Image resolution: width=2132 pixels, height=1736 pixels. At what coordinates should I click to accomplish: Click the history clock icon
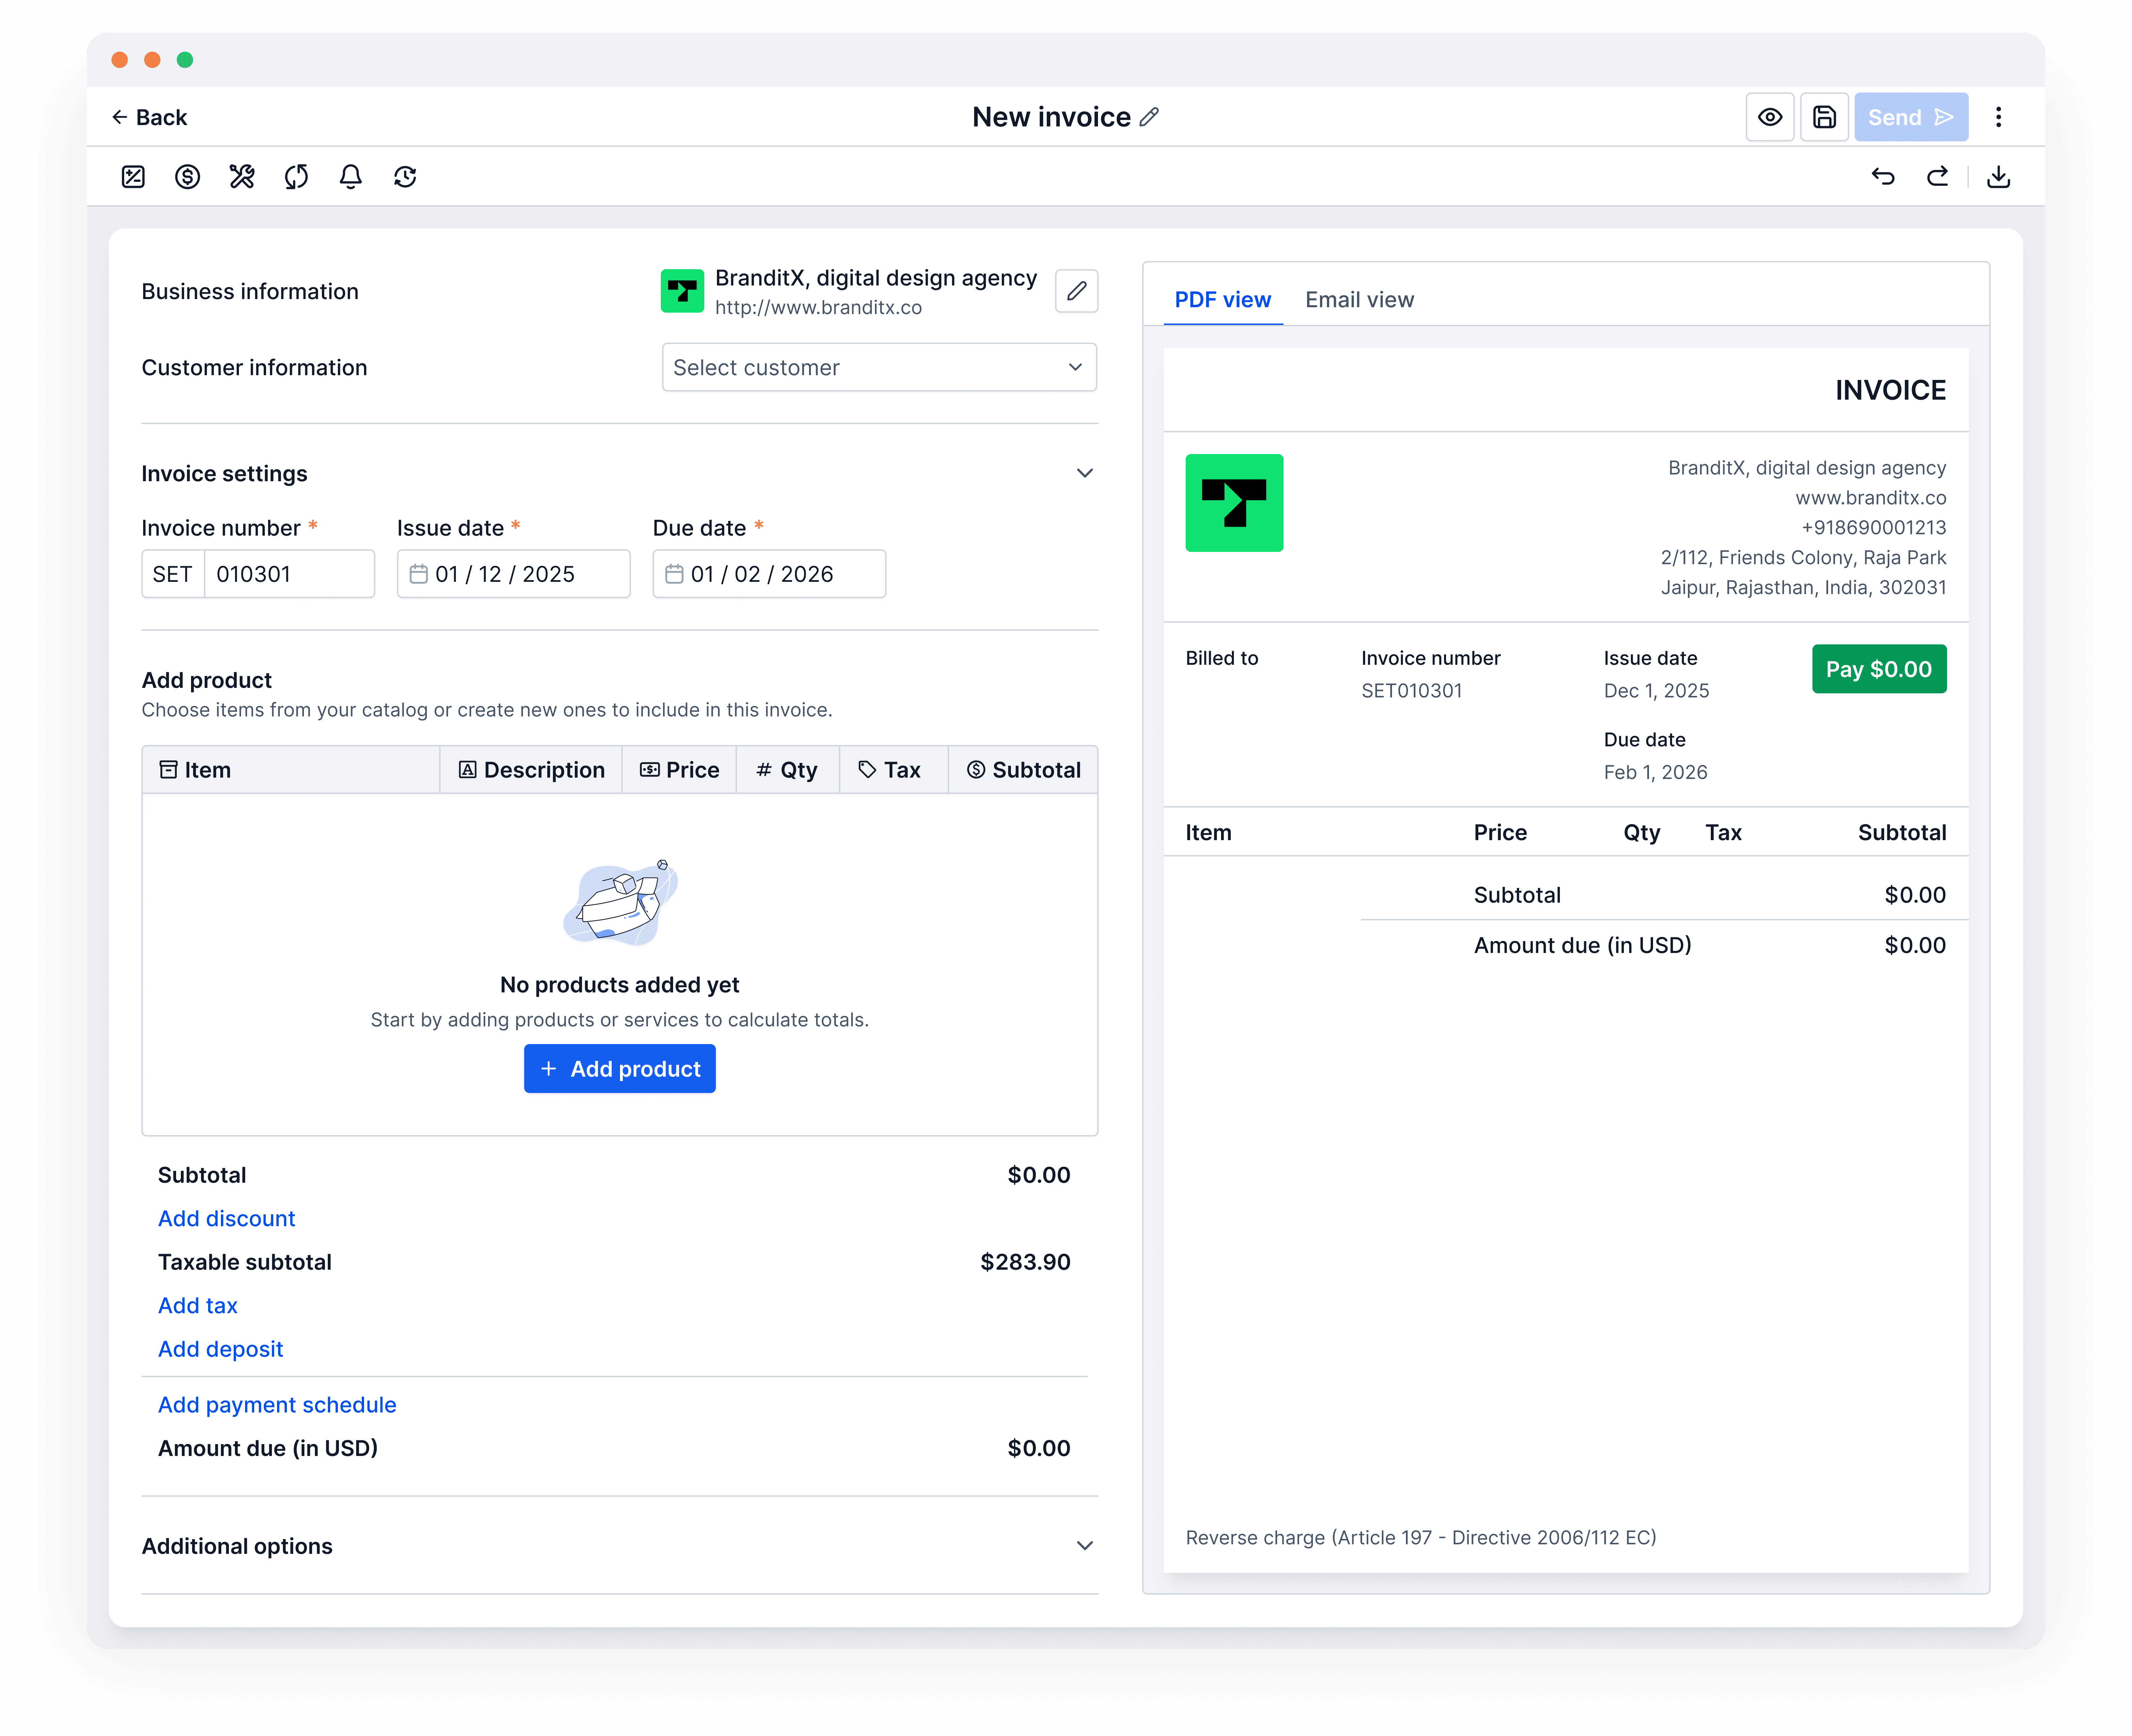(405, 177)
